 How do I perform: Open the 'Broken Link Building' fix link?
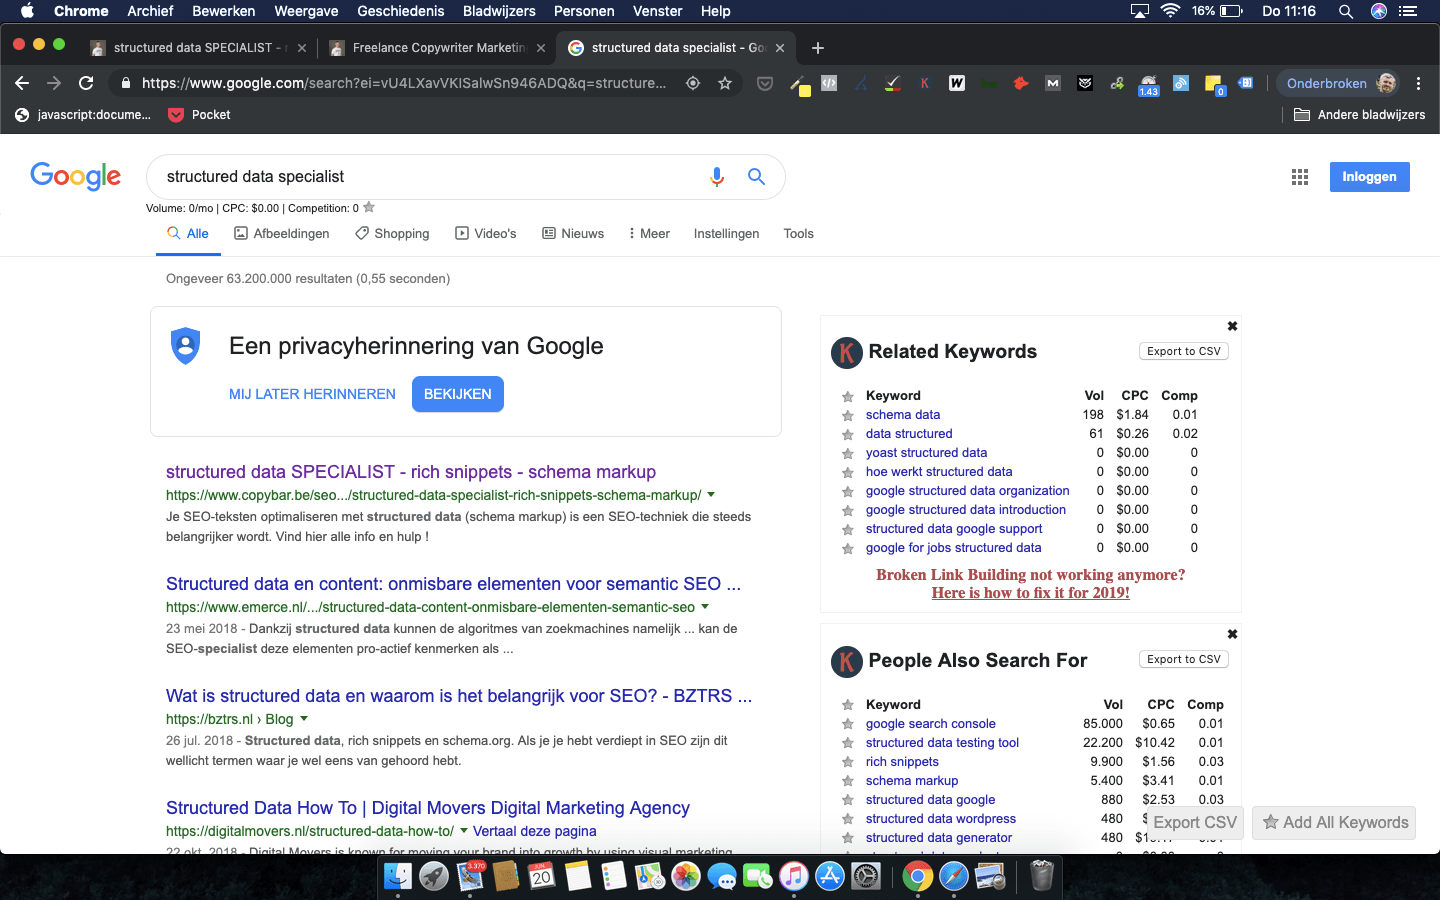(x=1030, y=592)
